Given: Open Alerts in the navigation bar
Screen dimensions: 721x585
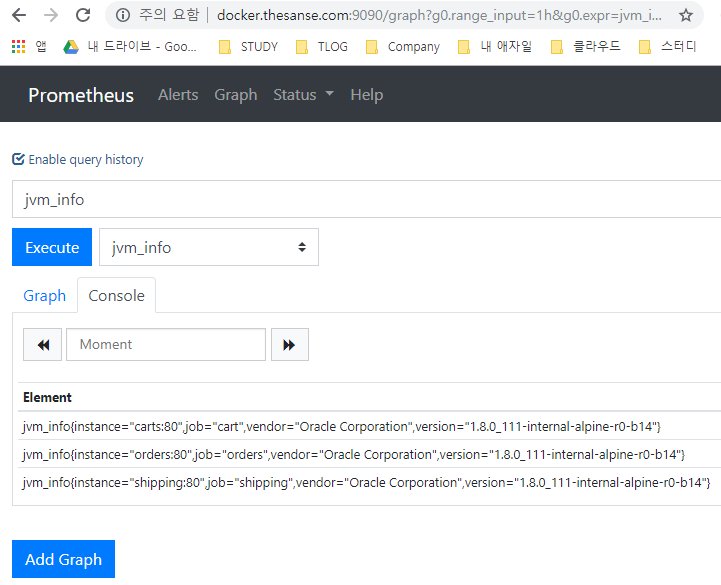Looking at the screenshot, I should click(178, 94).
